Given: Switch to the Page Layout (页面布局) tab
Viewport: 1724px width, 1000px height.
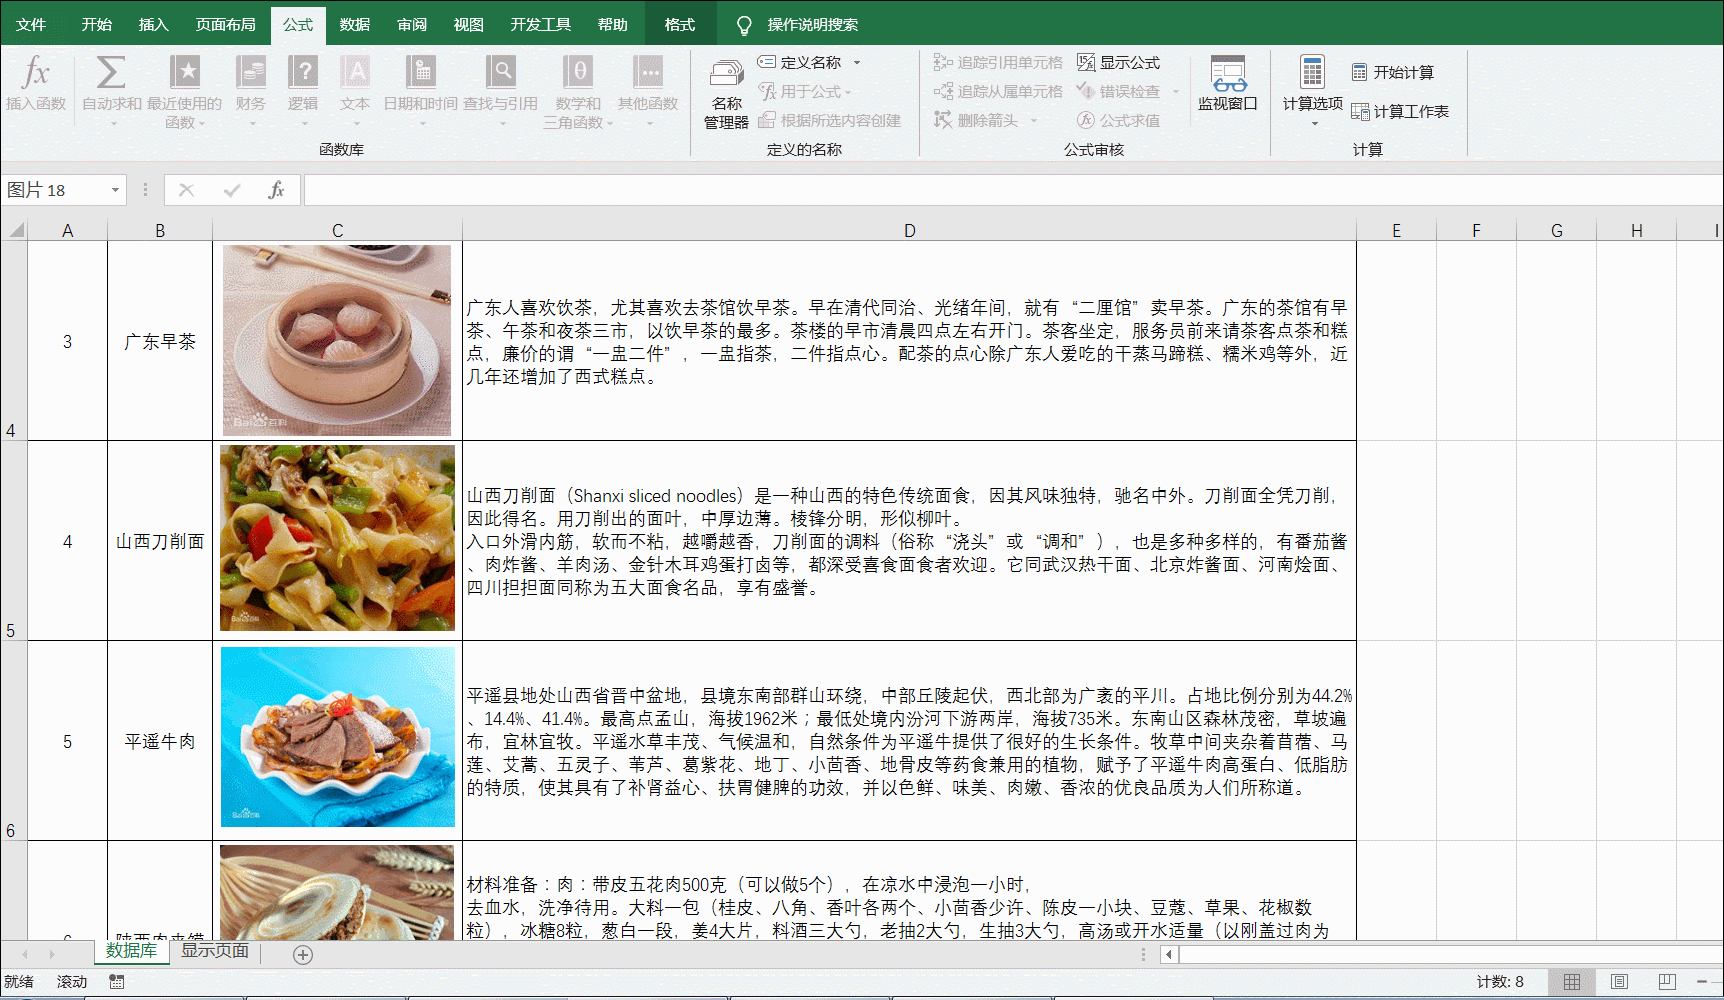Looking at the screenshot, I should [x=225, y=24].
